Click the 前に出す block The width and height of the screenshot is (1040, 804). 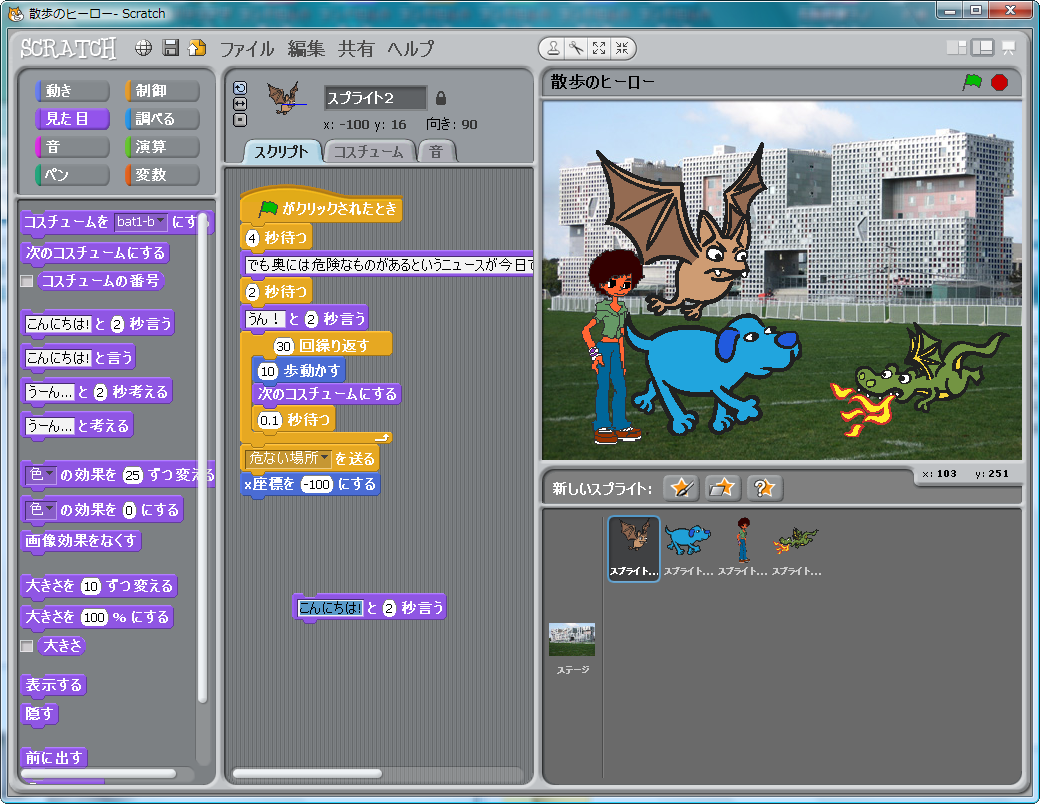click(54, 757)
